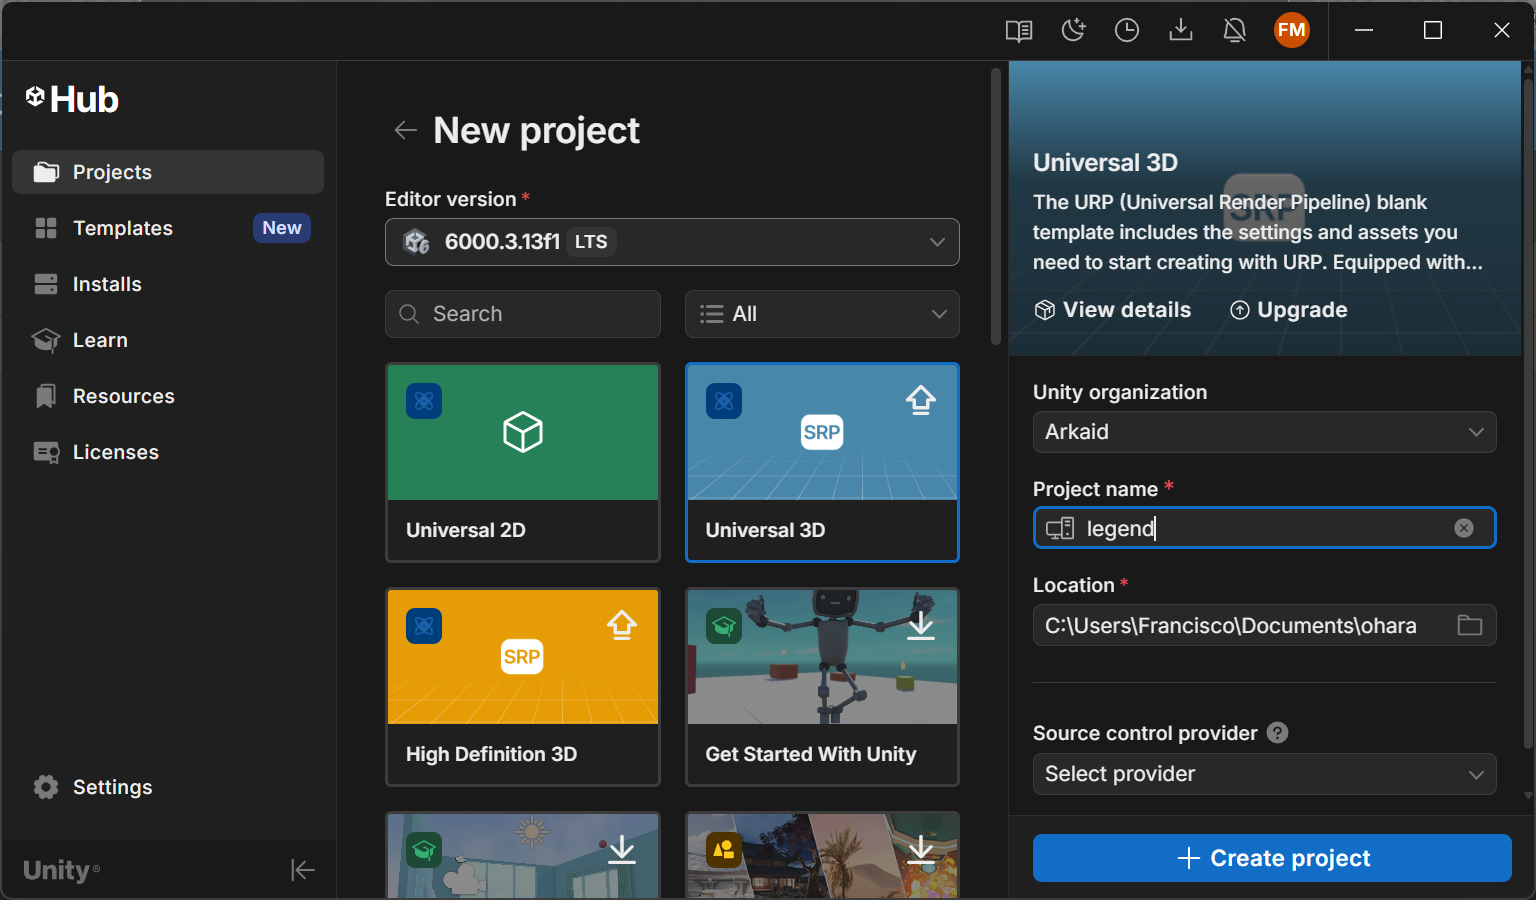Open the history clock icon

tap(1127, 31)
